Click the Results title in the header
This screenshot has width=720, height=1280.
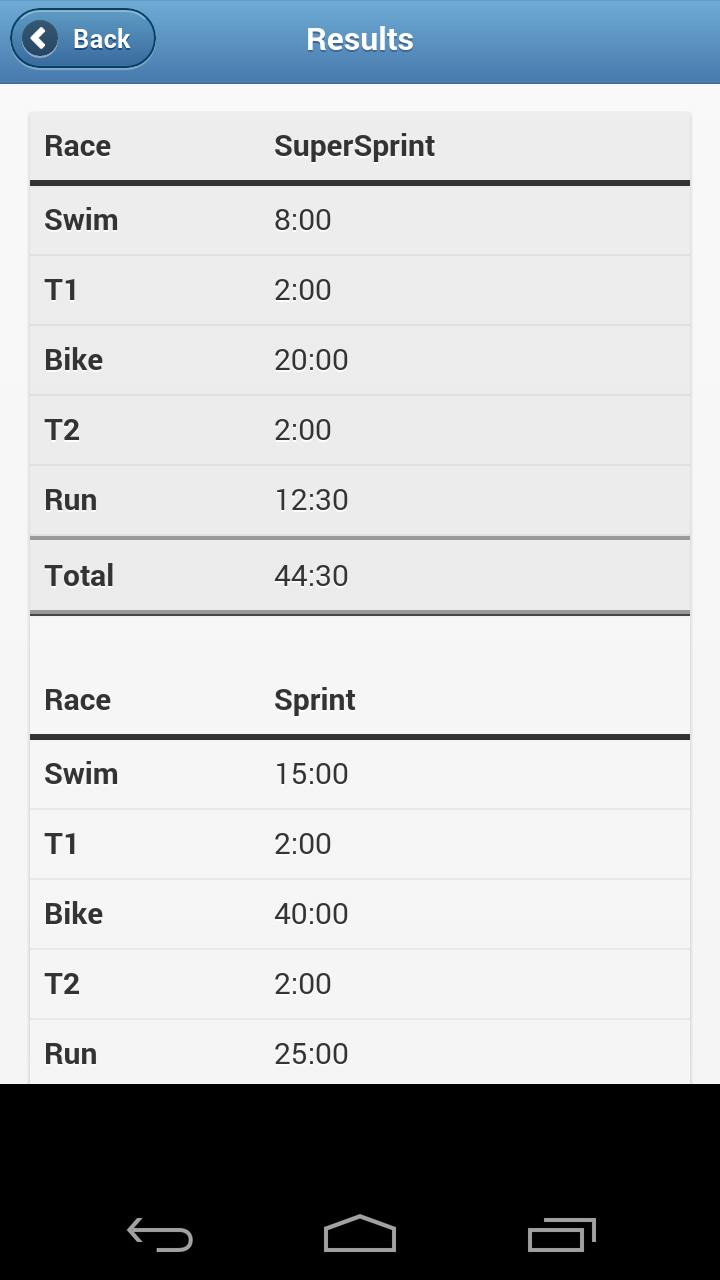[x=360, y=39]
